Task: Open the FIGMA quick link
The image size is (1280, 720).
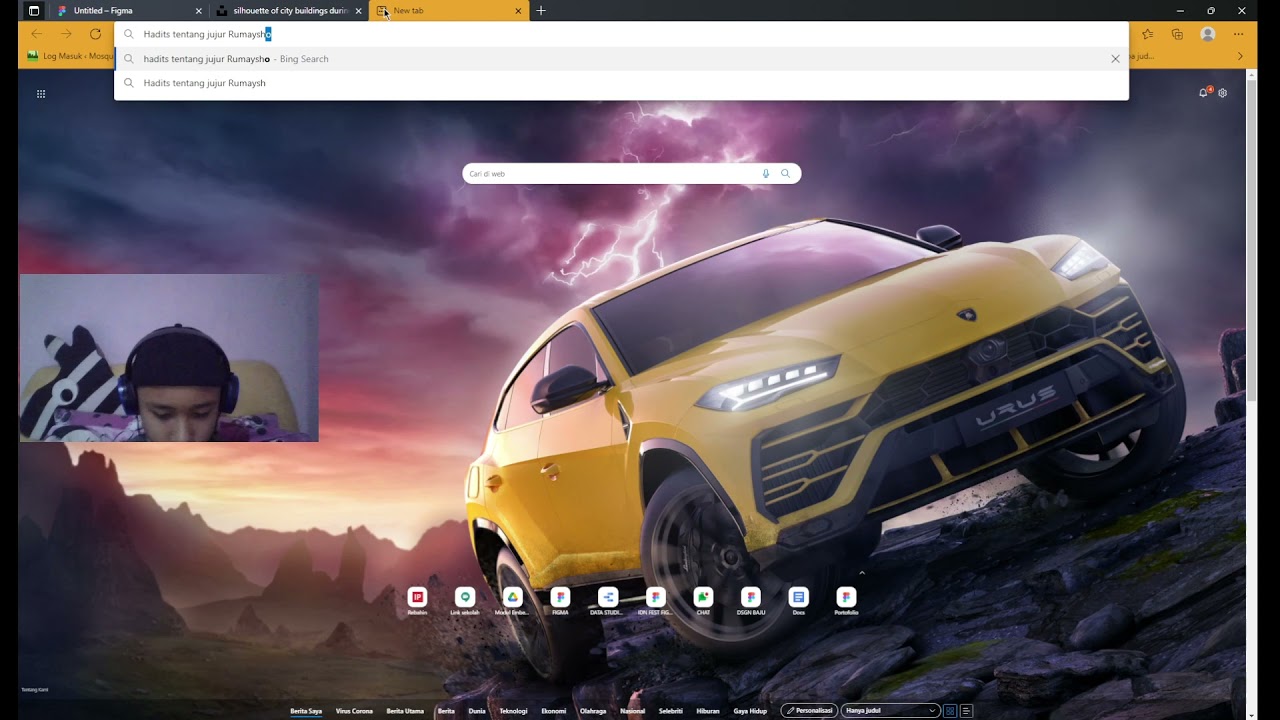Action: (560, 601)
